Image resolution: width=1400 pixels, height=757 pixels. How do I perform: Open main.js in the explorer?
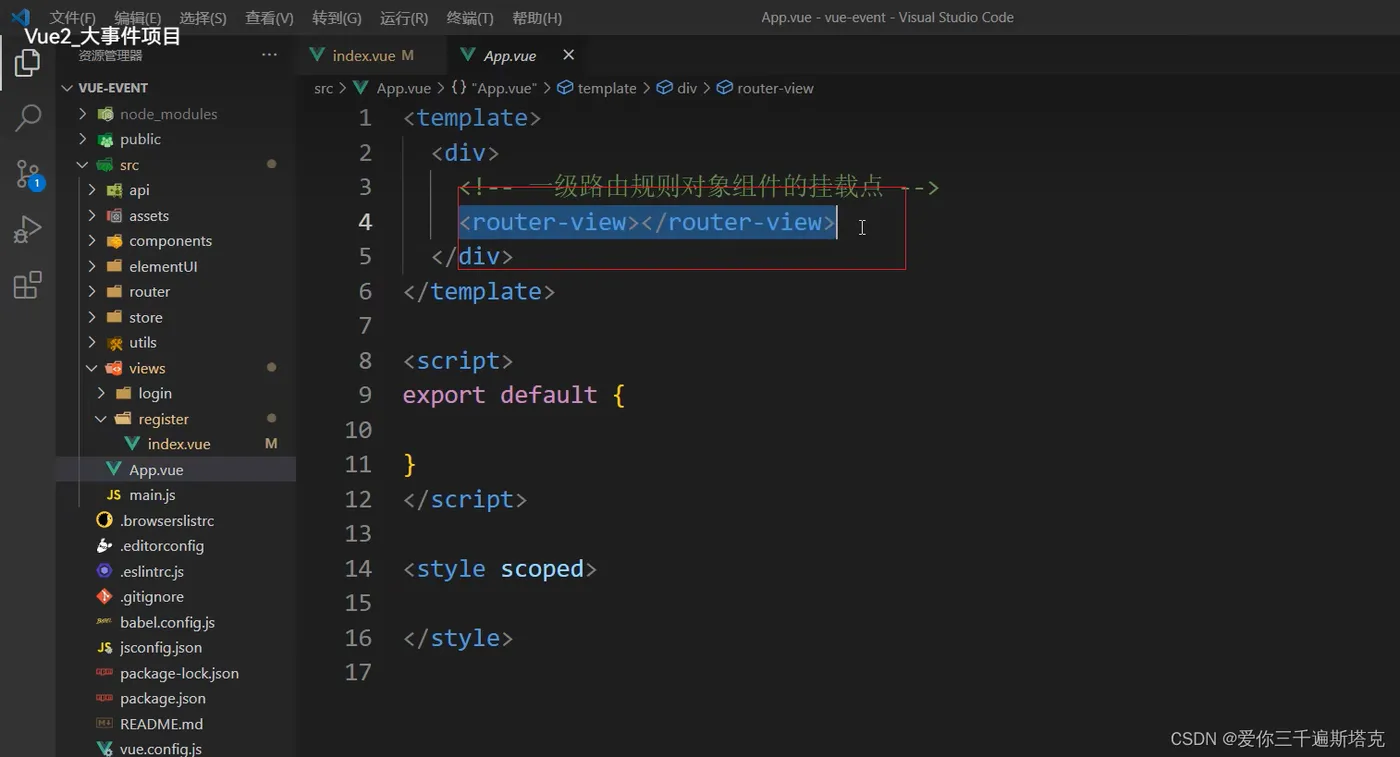tap(176, 495)
